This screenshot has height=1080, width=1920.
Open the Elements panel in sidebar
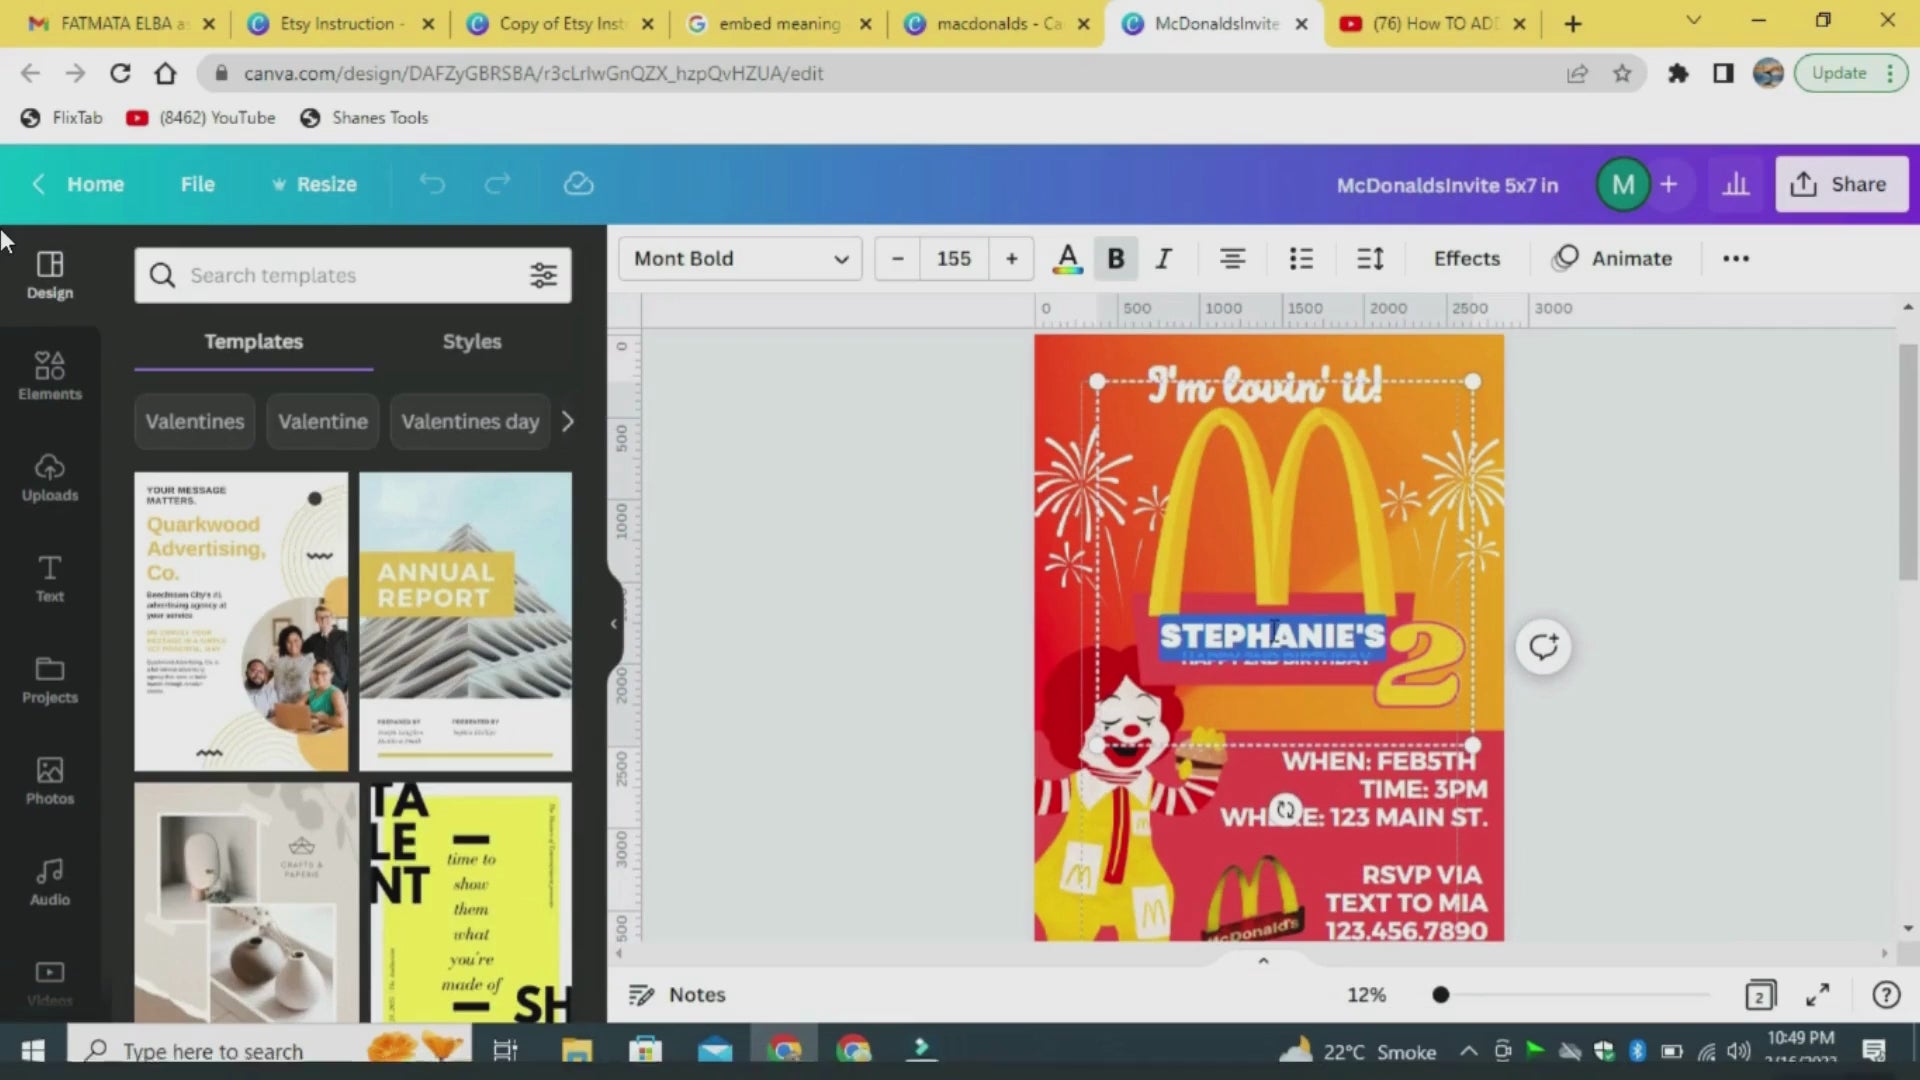tap(49, 376)
